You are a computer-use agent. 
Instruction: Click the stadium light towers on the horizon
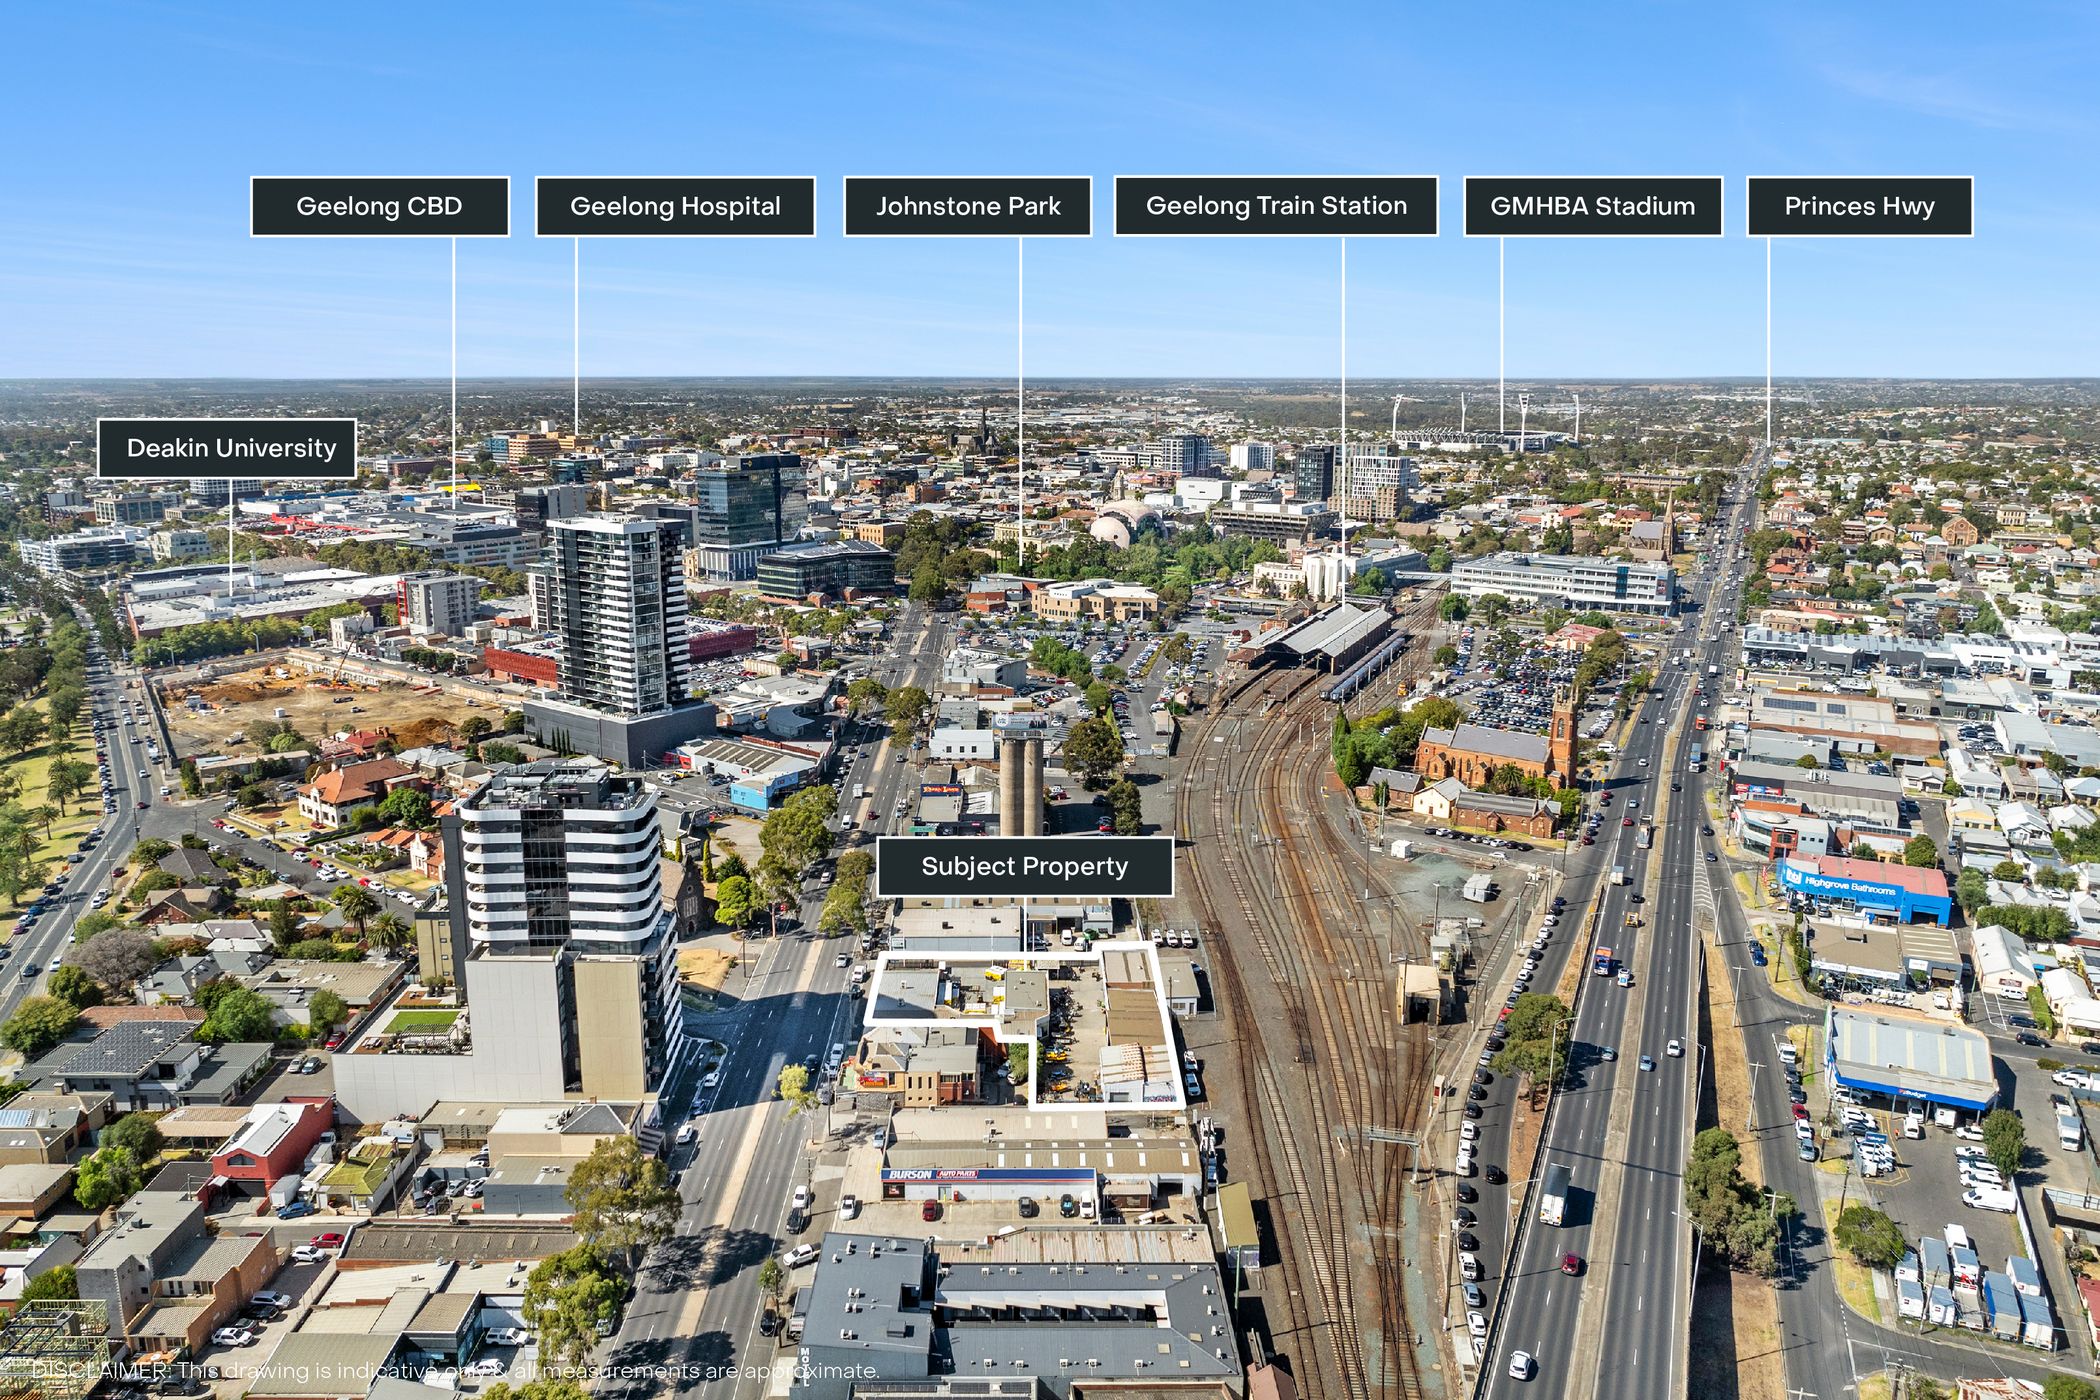(1523, 412)
